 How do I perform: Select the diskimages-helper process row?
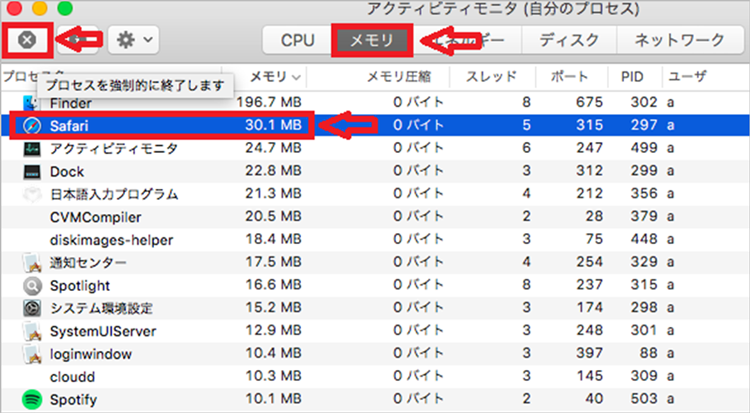[375, 240]
